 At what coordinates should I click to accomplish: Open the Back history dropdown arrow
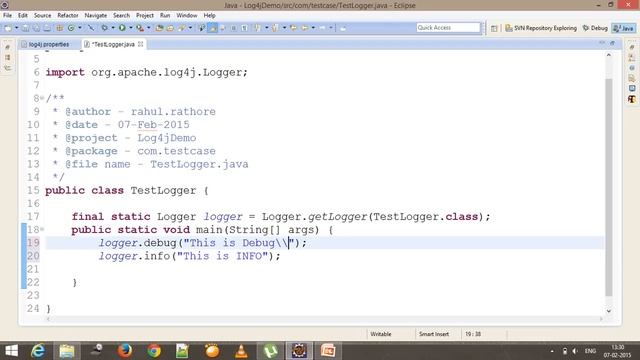point(313,28)
